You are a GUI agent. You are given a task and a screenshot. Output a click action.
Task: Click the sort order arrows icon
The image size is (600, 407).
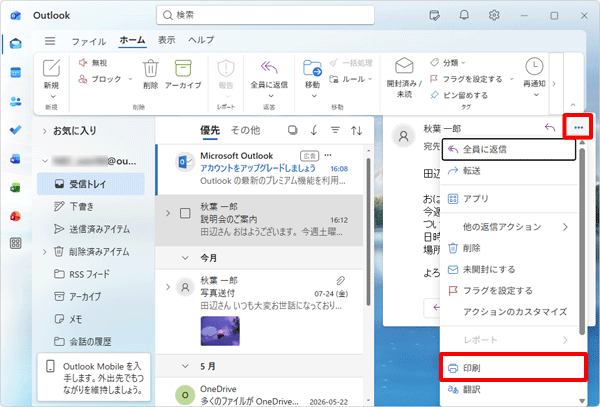pyautogui.click(x=357, y=130)
